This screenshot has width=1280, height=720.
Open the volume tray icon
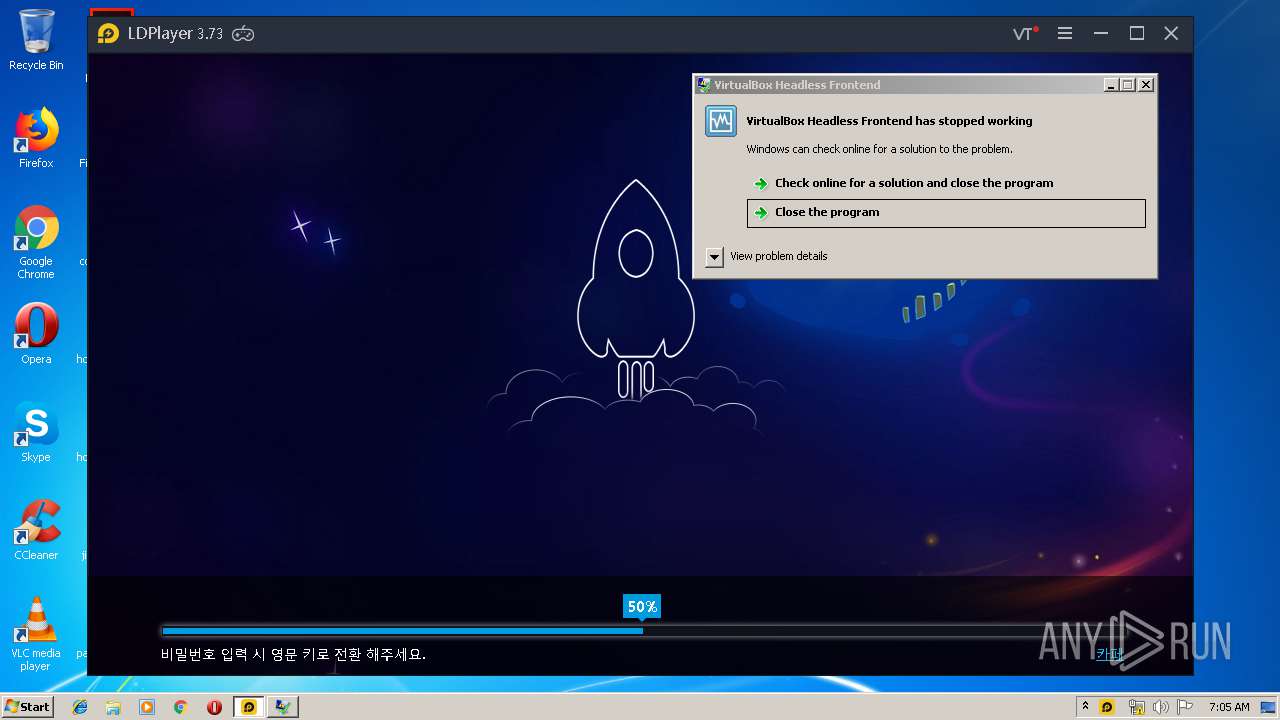click(1160, 707)
